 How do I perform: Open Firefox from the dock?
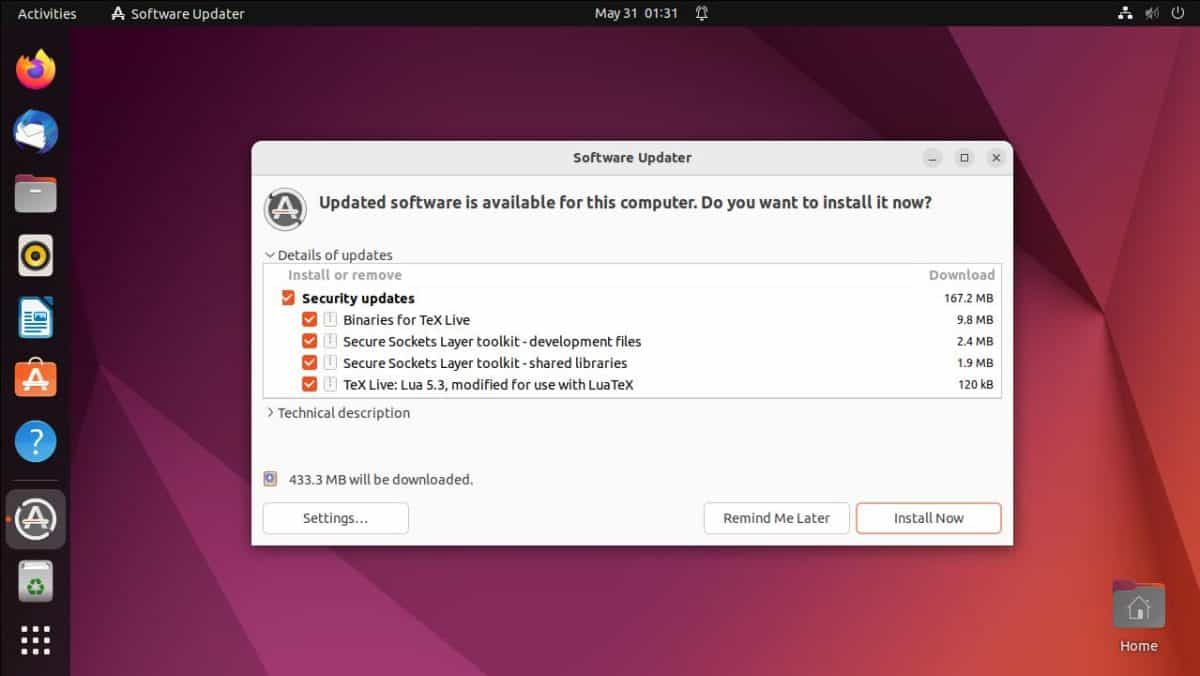[x=35, y=70]
